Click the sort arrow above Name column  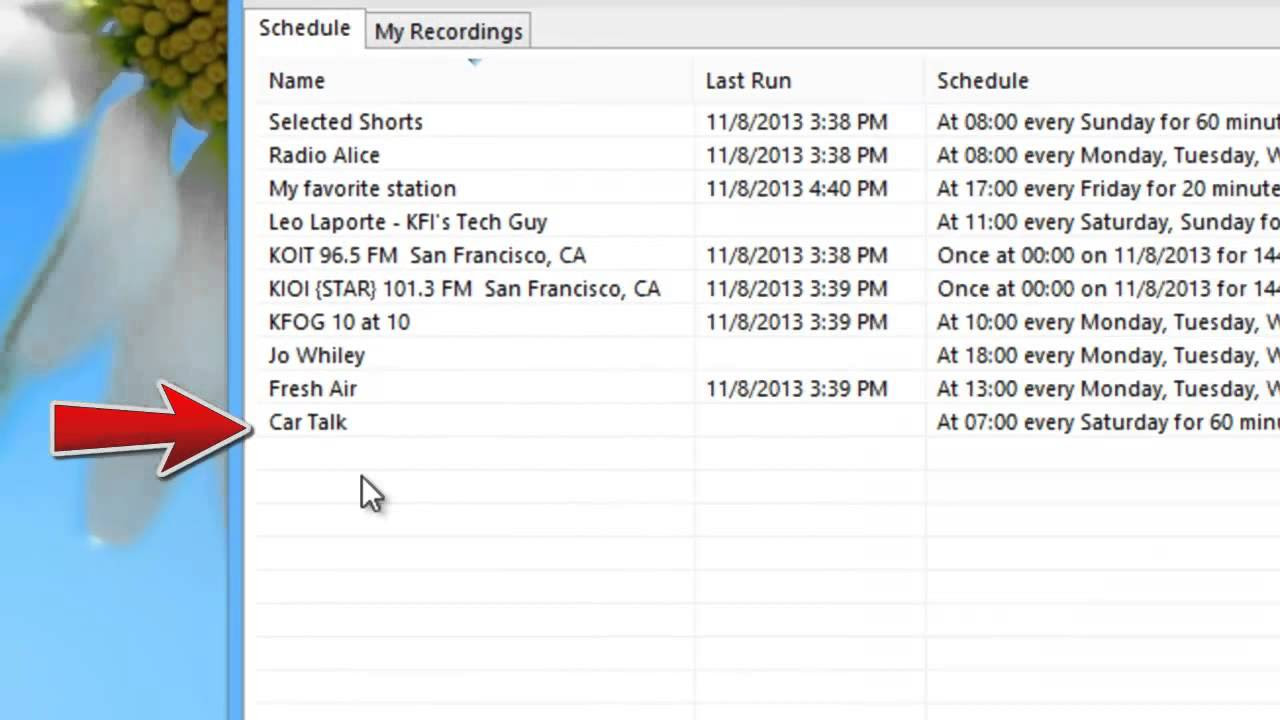(474, 62)
